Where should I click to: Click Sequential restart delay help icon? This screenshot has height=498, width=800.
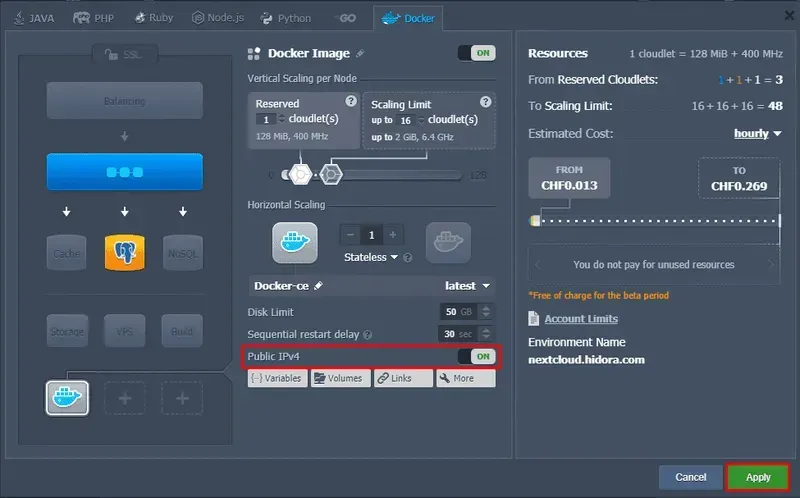[368, 335]
